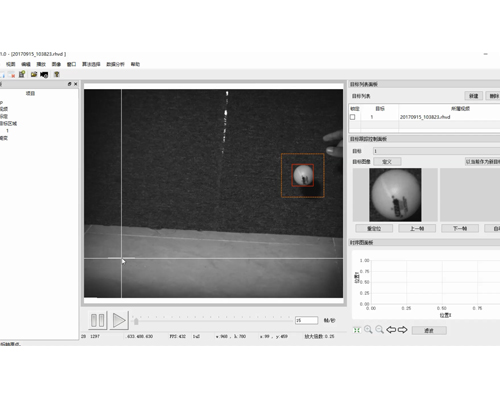The image size is (500, 401).
Task: Click the left arrow icon below the chart
Action: coord(391,330)
